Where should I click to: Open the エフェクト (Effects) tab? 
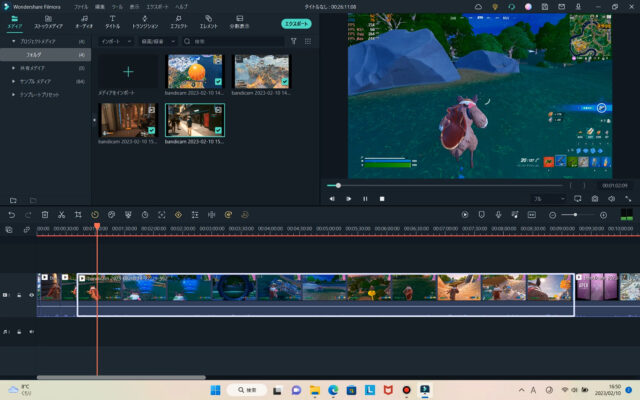point(178,22)
